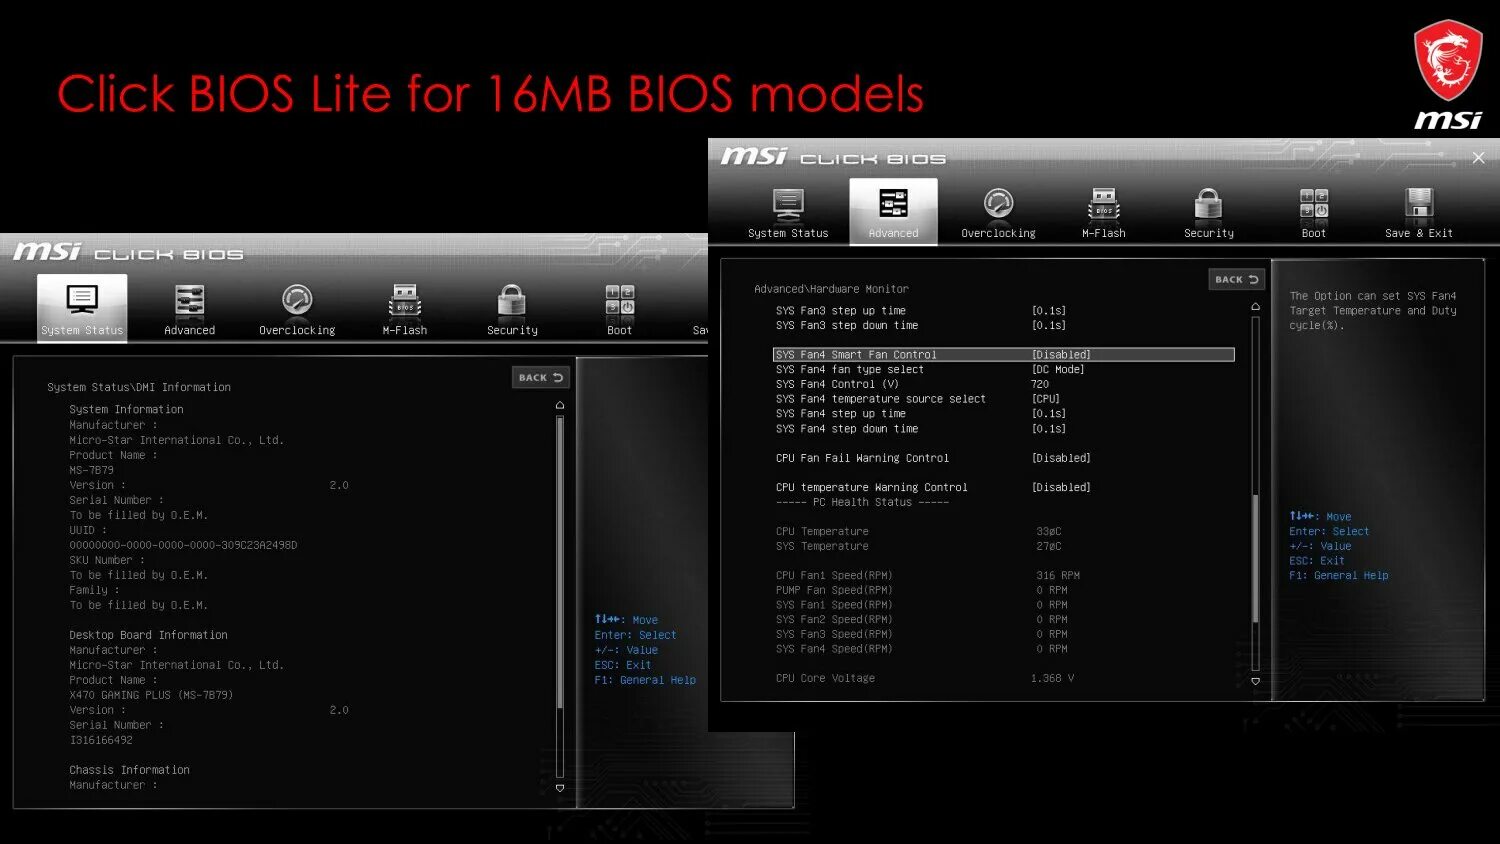Select Product Name MS-7B79 value
Image resolution: width=1500 pixels, height=844 pixels.
coord(91,470)
